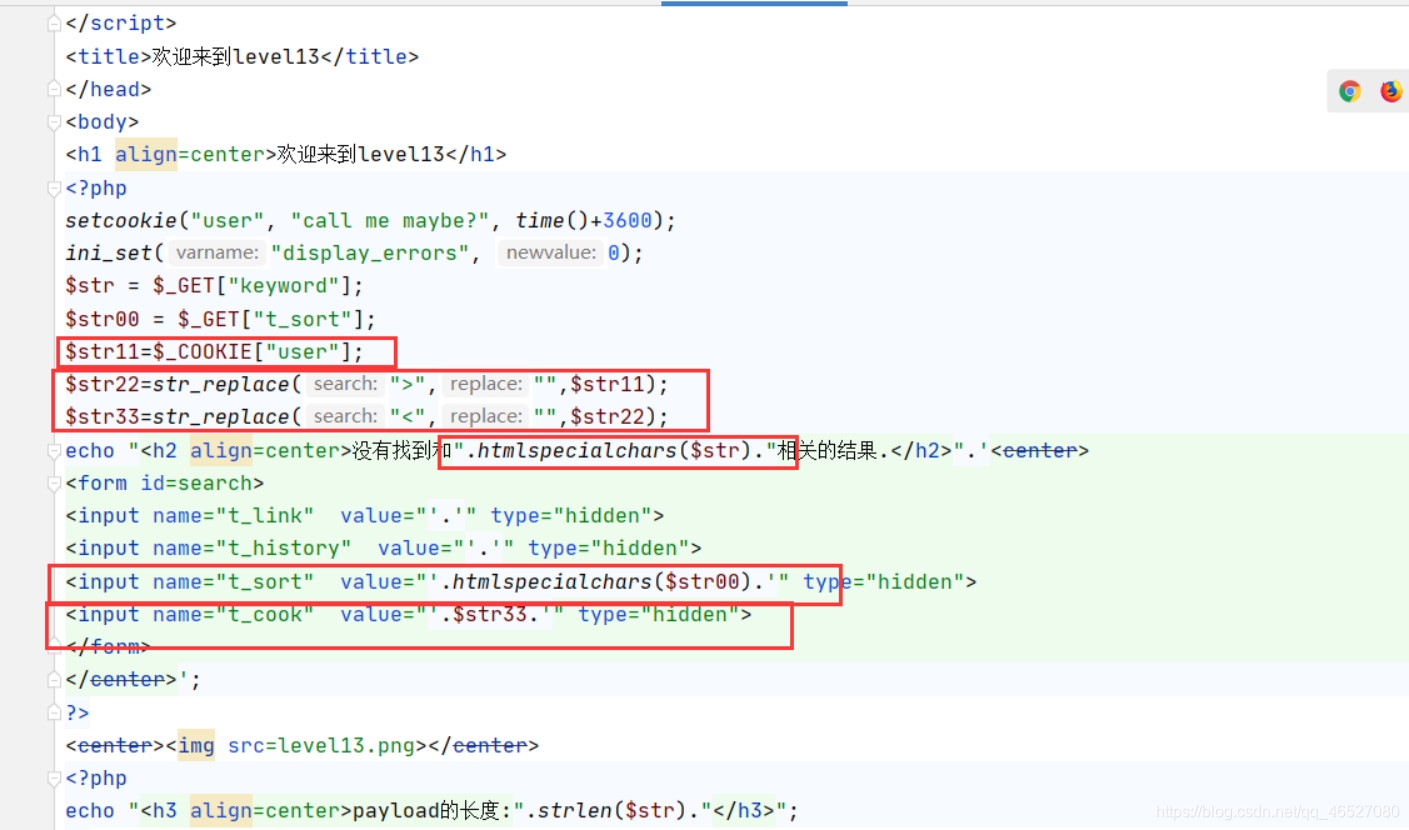Click the <title> line with level13
The width and height of the screenshot is (1409, 830).
(x=242, y=57)
